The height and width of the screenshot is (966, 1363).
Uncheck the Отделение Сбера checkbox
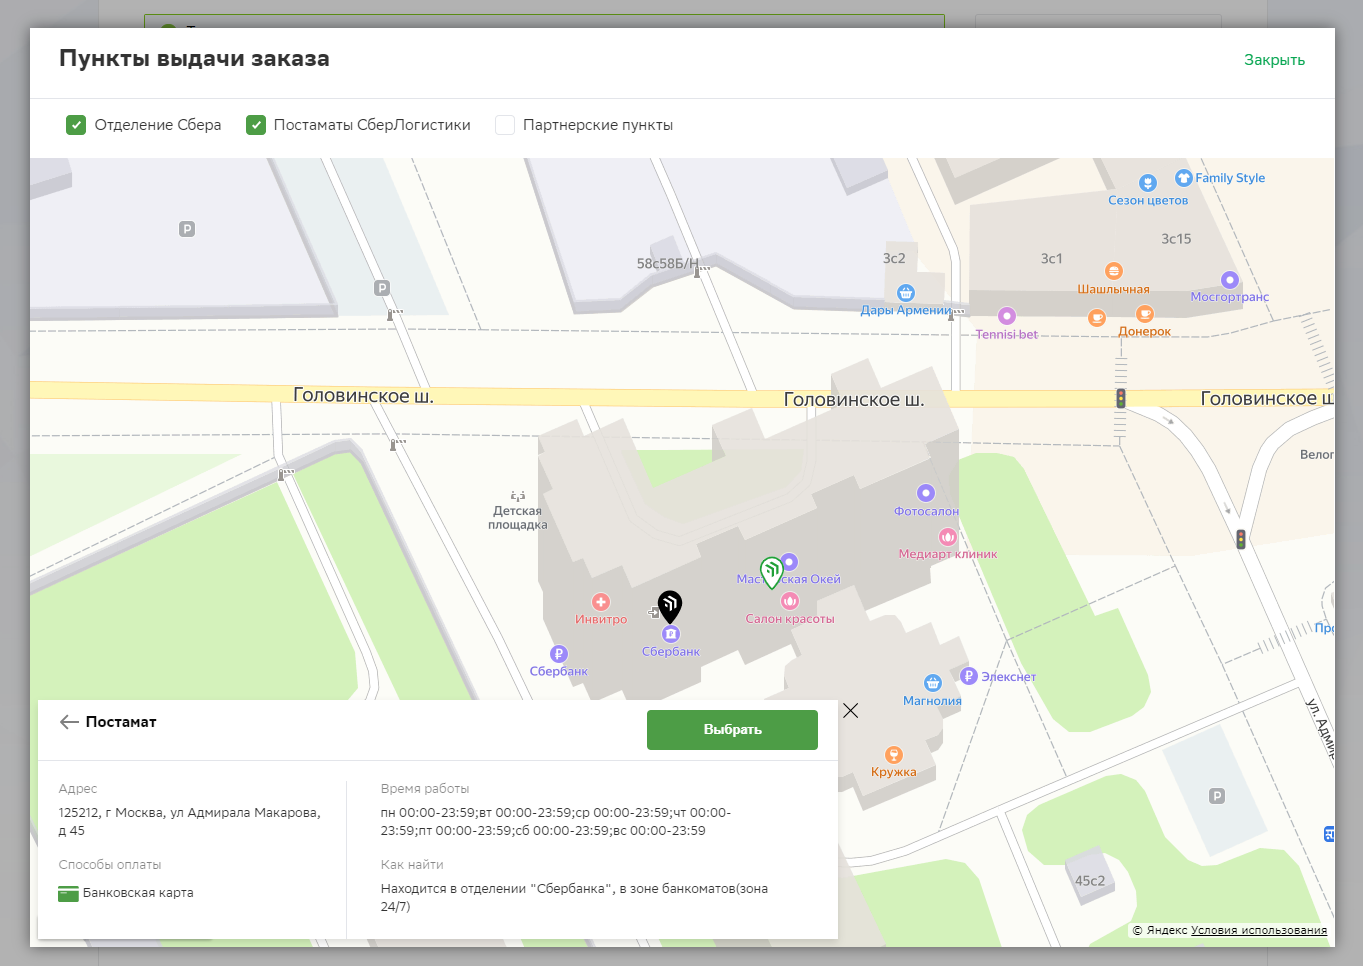[76, 125]
